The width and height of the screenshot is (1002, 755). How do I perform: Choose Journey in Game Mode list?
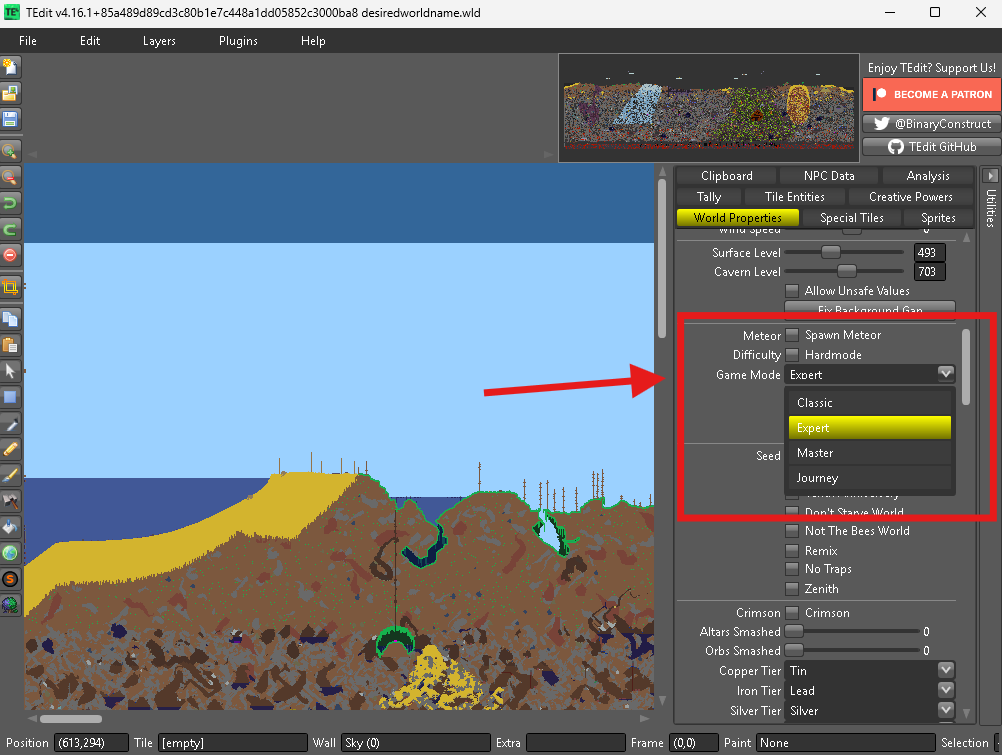coord(870,478)
